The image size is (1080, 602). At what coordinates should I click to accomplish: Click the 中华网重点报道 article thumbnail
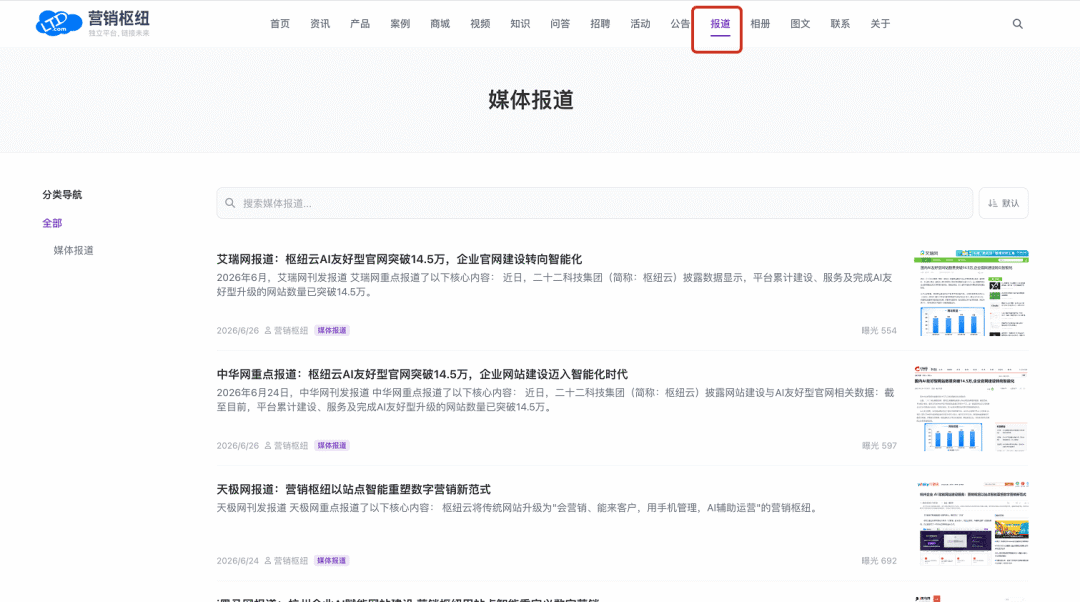click(970, 408)
